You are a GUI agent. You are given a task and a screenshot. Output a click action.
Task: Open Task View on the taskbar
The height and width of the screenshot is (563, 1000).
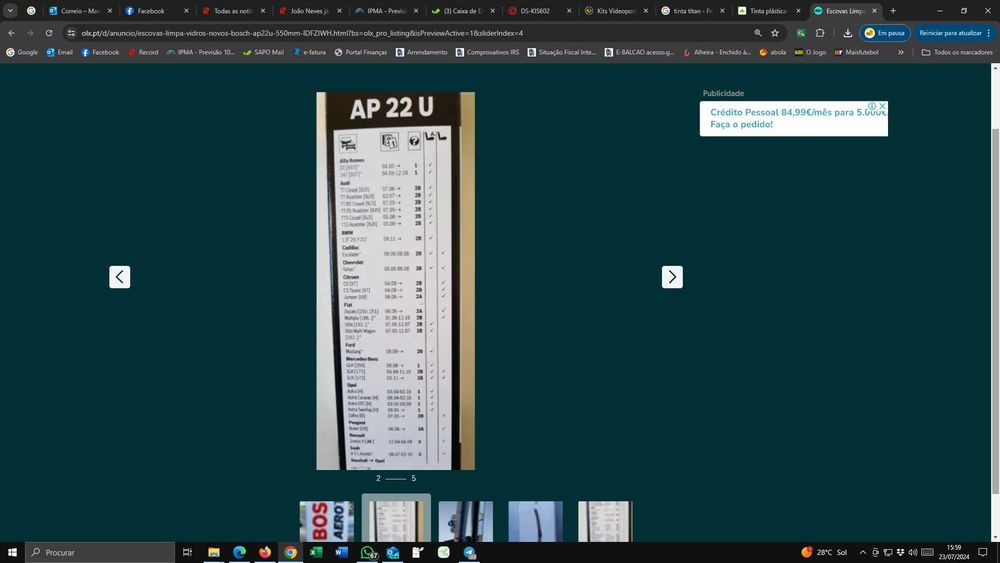point(187,552)
